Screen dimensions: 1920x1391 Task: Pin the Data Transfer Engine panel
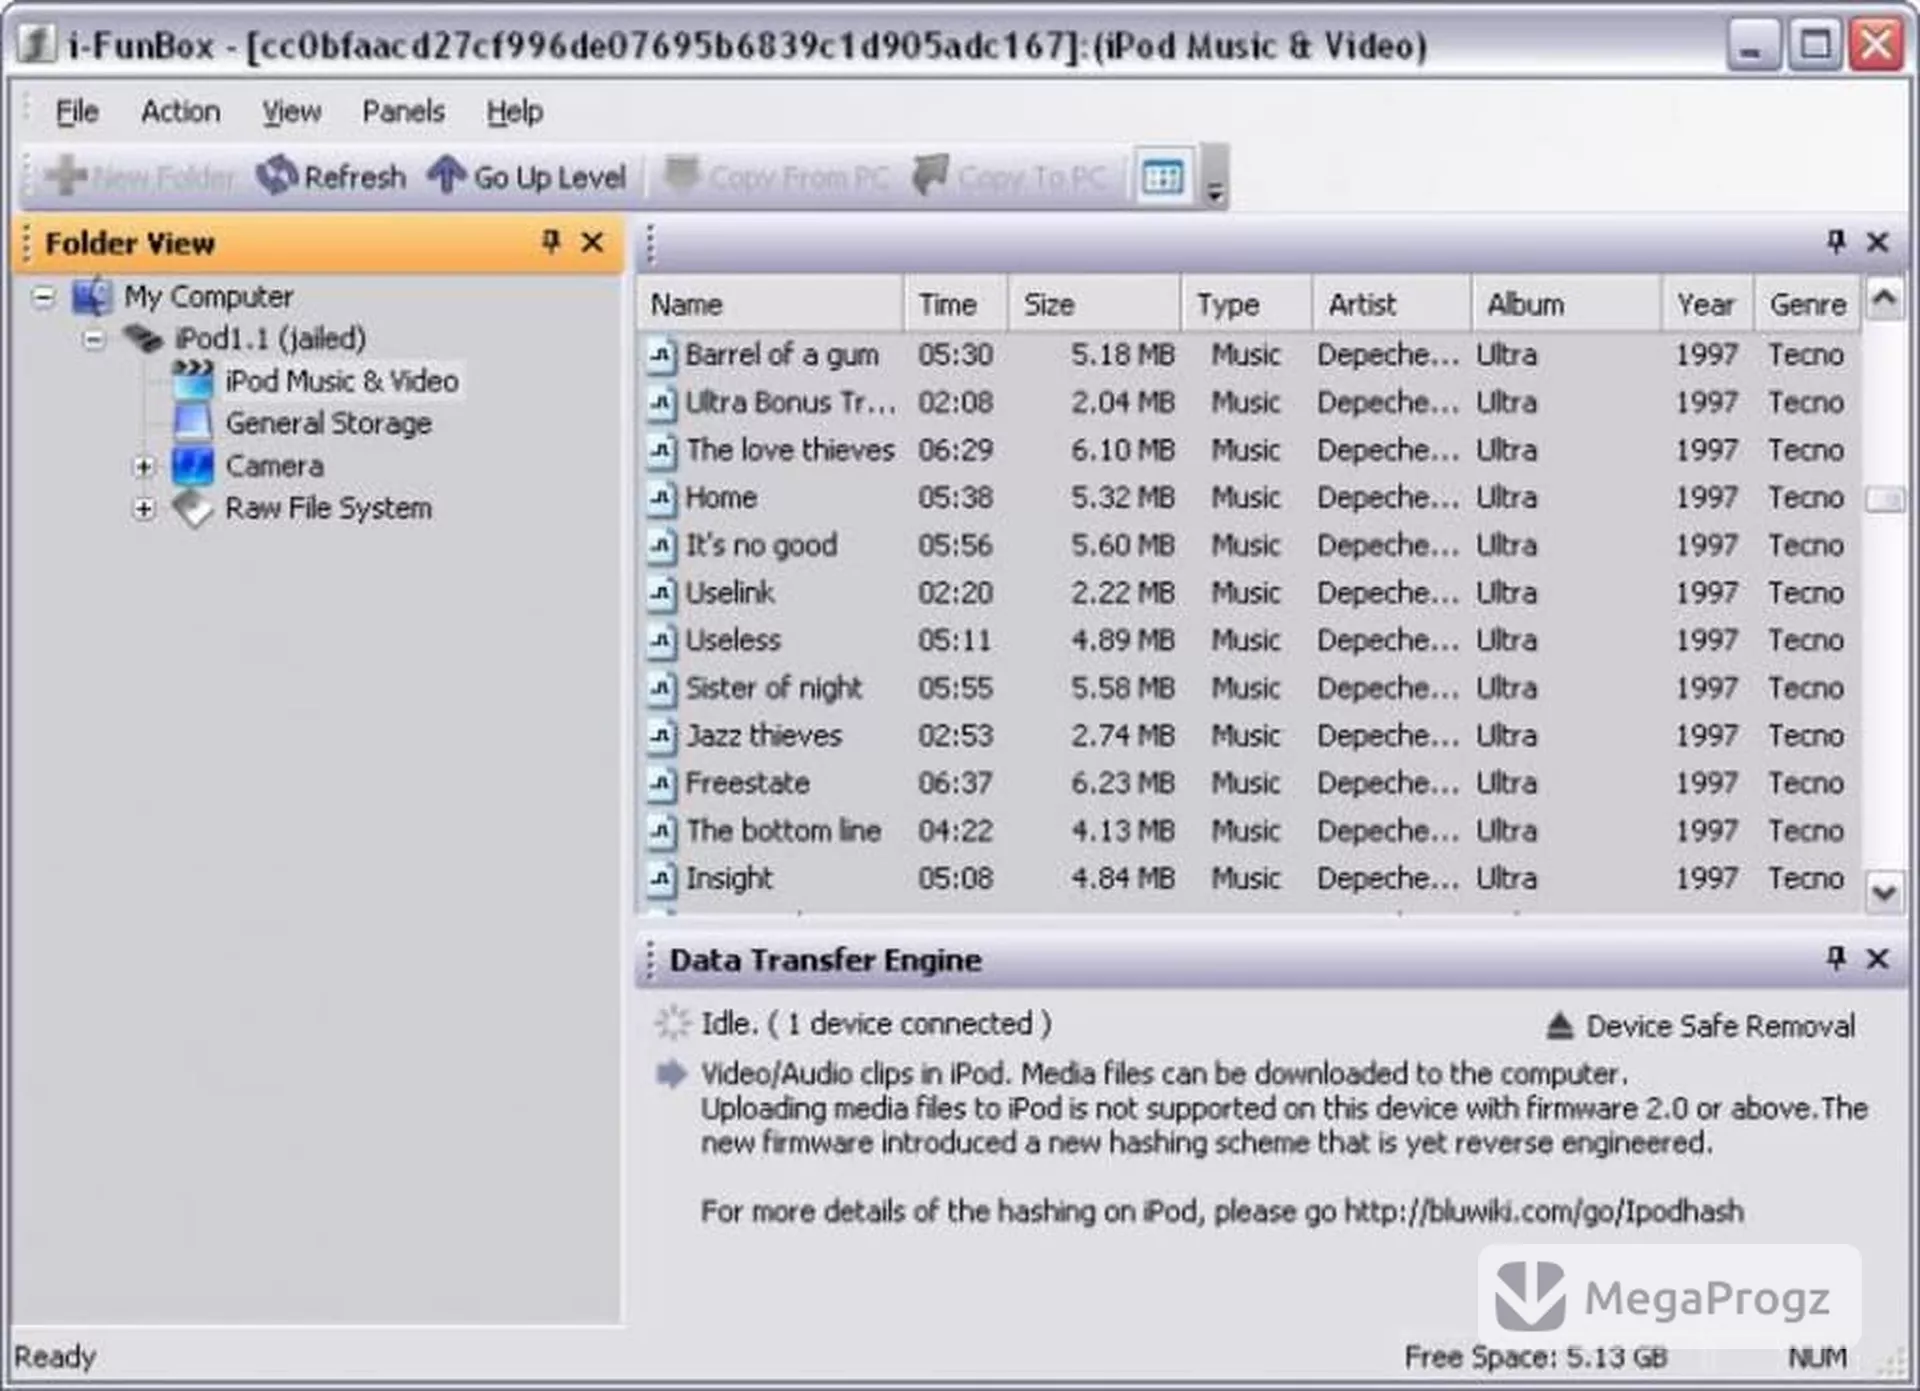point(1836,957)
